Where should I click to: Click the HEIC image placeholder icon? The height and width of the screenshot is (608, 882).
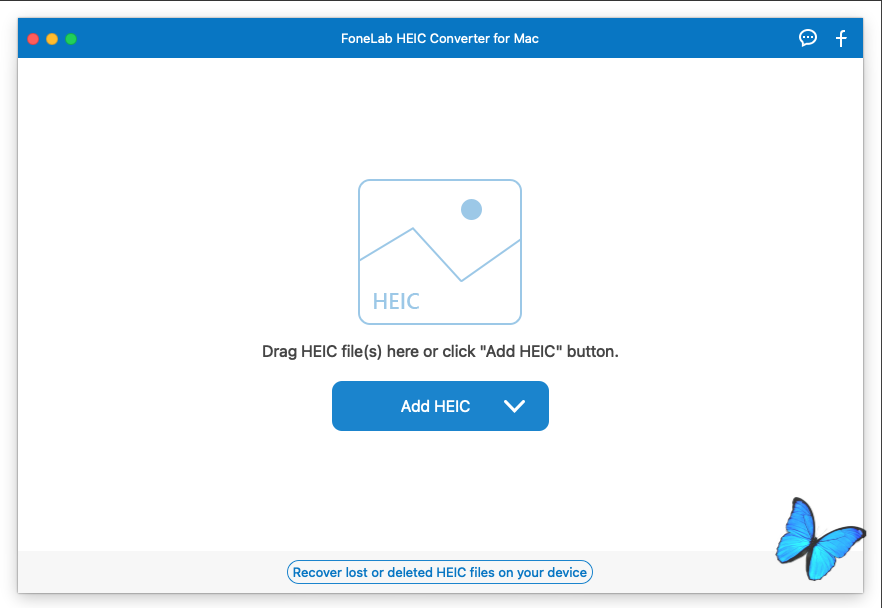[x=440, y=251]
